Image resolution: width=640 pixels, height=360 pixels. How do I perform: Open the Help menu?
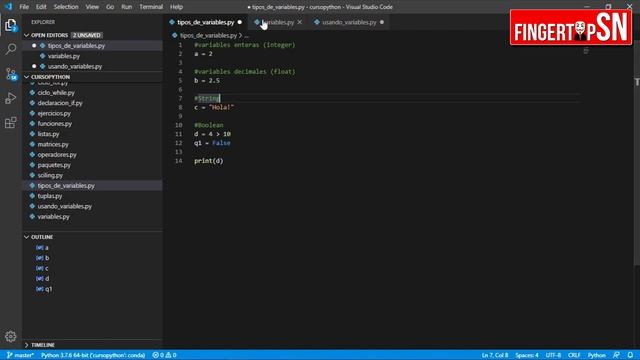pyautogui.click(x=176, y=7)
